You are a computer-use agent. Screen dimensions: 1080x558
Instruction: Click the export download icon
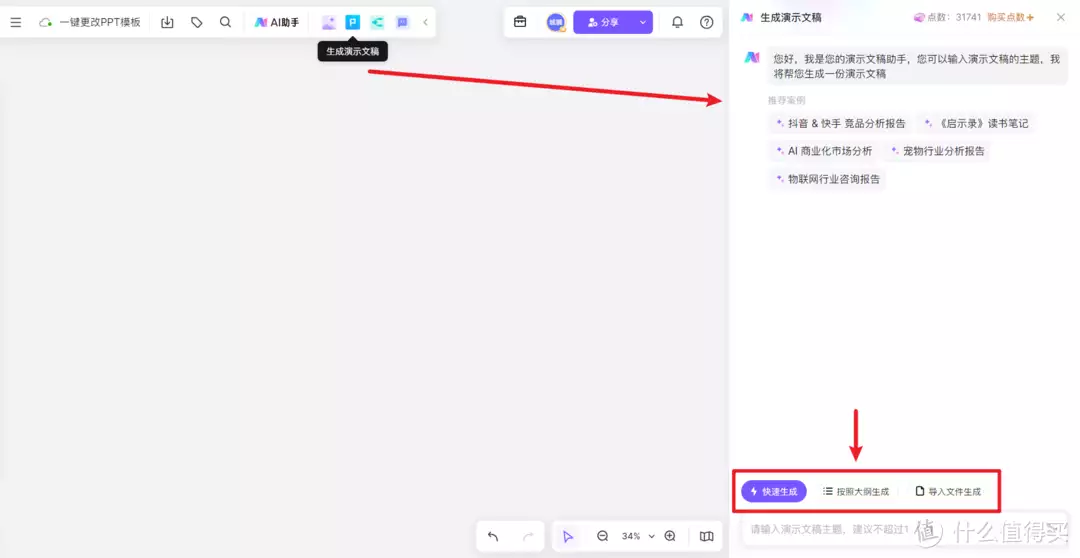click(167, 22)
